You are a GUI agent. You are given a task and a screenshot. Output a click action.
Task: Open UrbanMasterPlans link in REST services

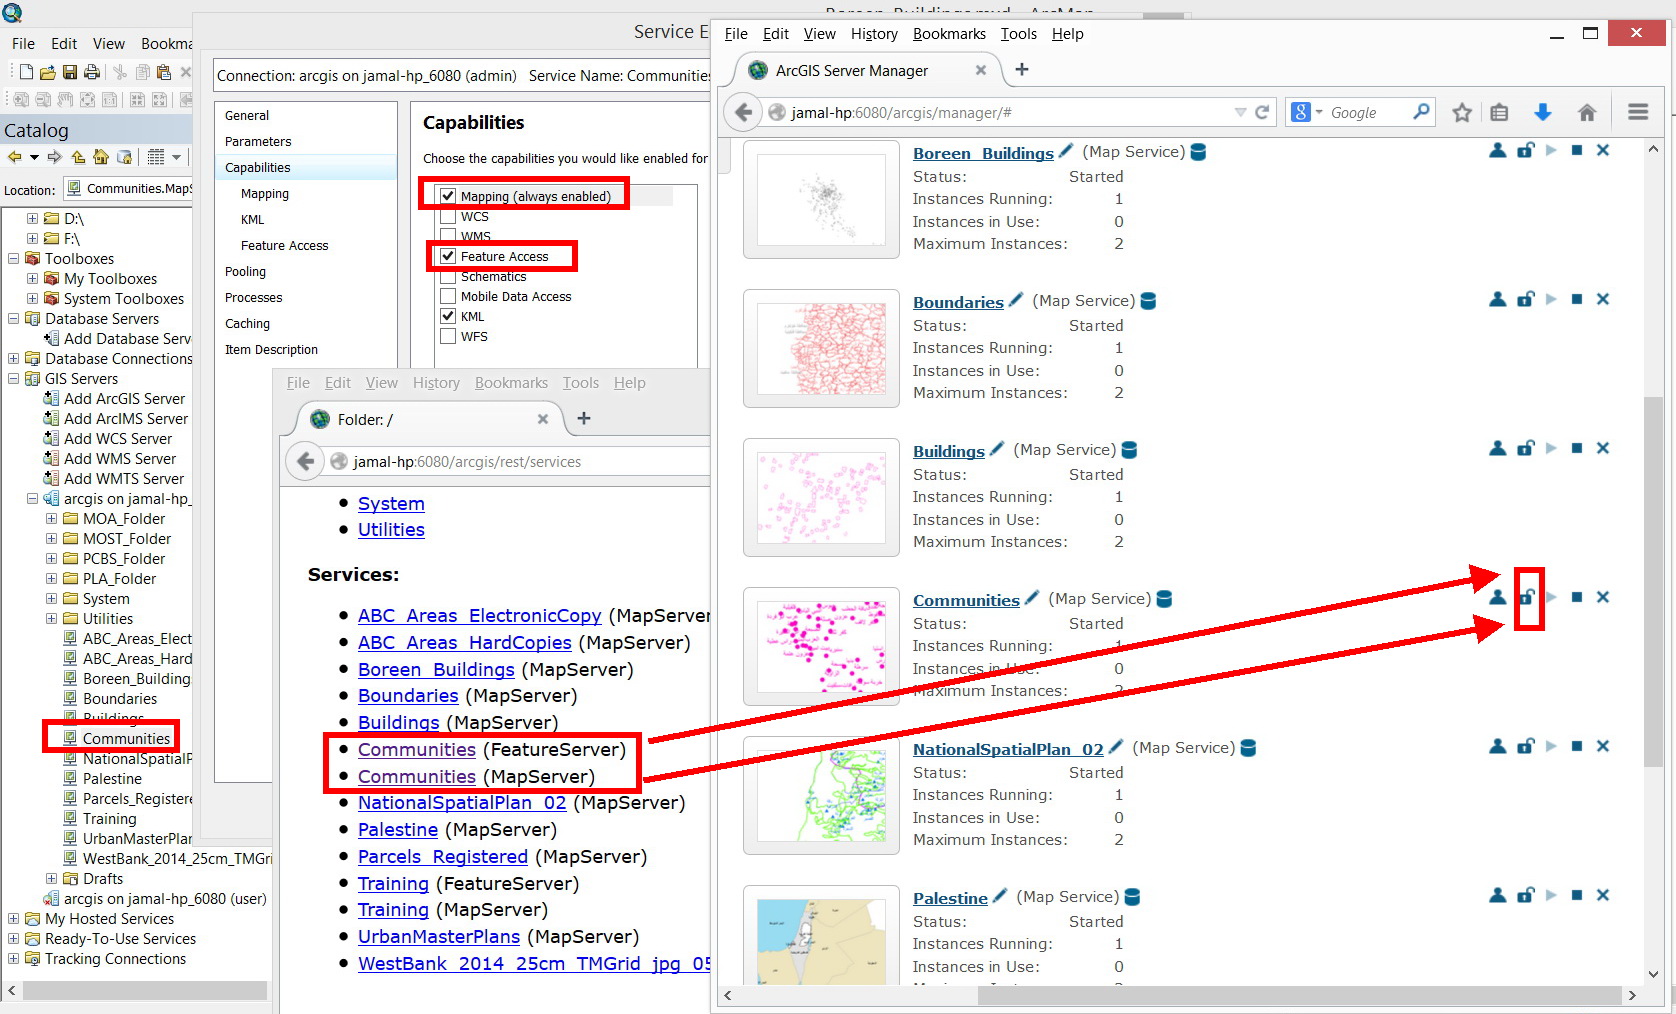[439, 937]
